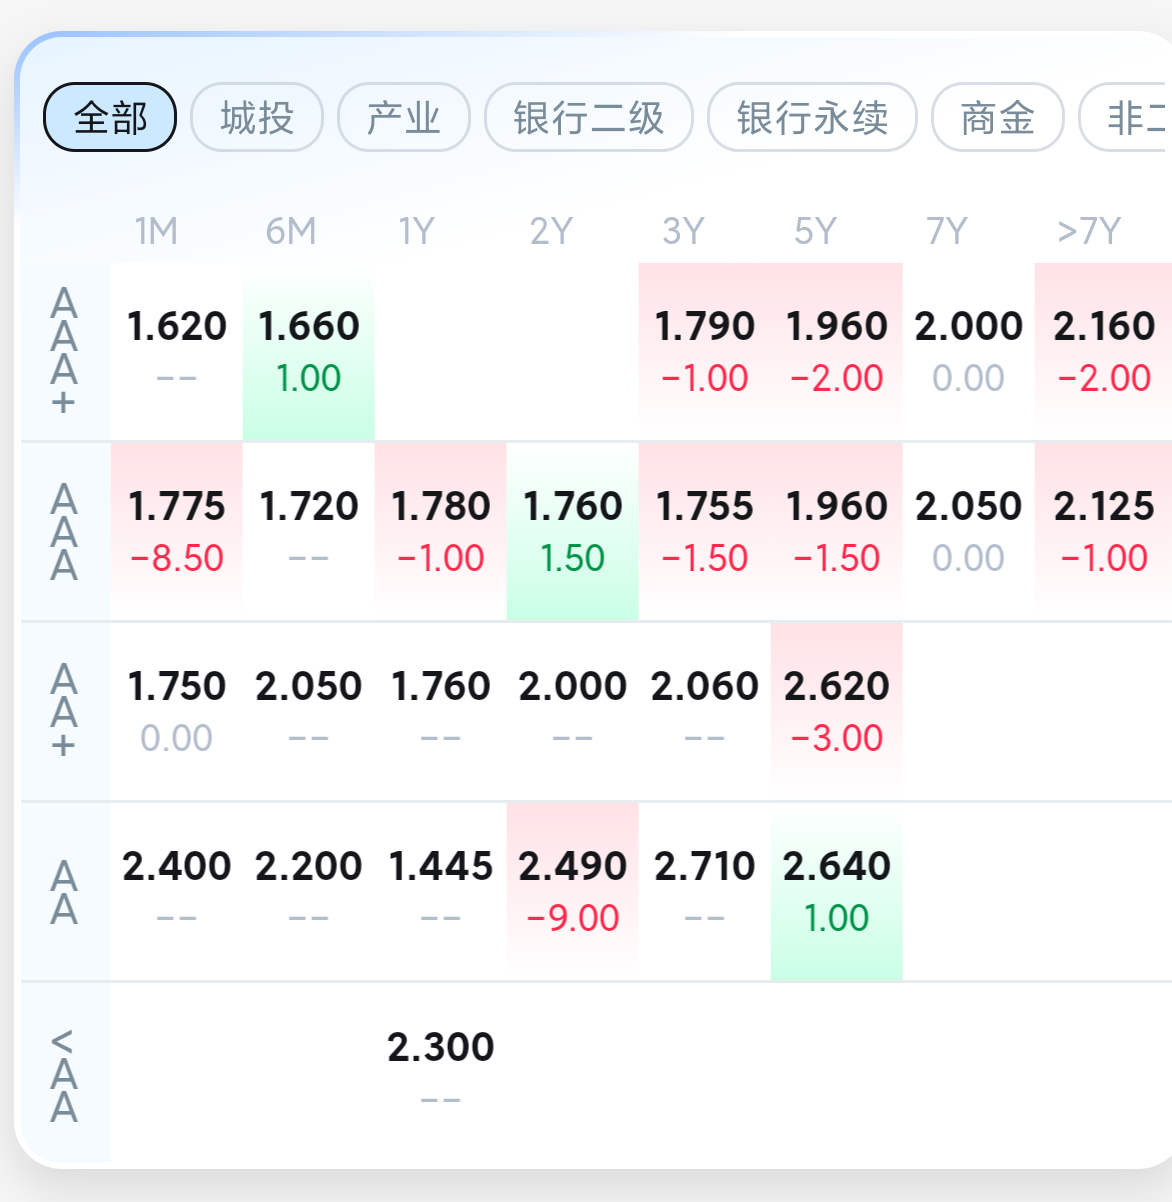Select the 全部 filter tab
The image size is (1172, 1202).
click(x=110, y=117)
